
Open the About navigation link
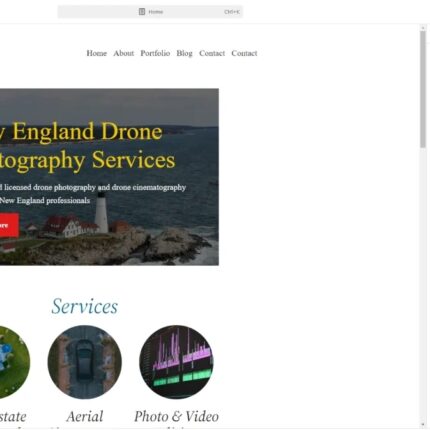(x=123, y=53)
